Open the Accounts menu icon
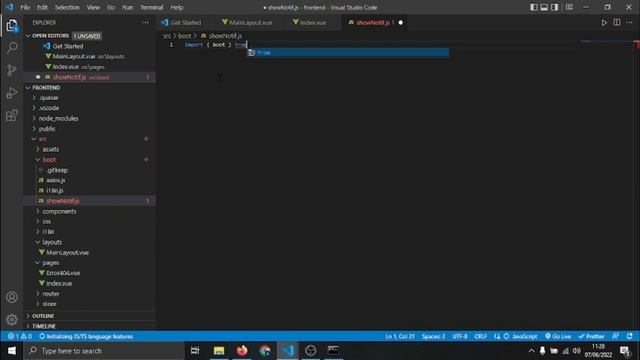 pos(12,297)
